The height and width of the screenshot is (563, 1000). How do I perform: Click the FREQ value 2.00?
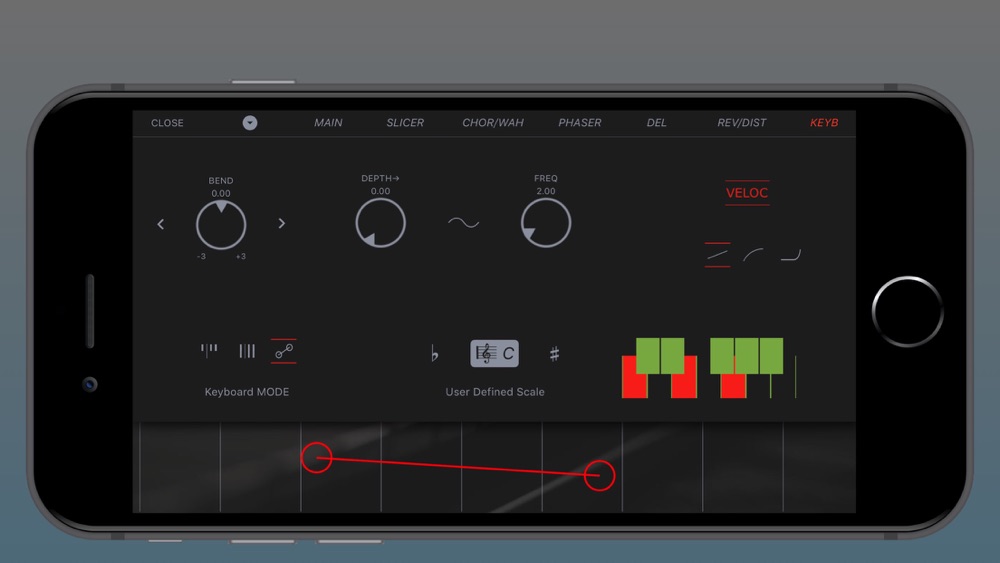pyautogui.click(x=546, y=191)
